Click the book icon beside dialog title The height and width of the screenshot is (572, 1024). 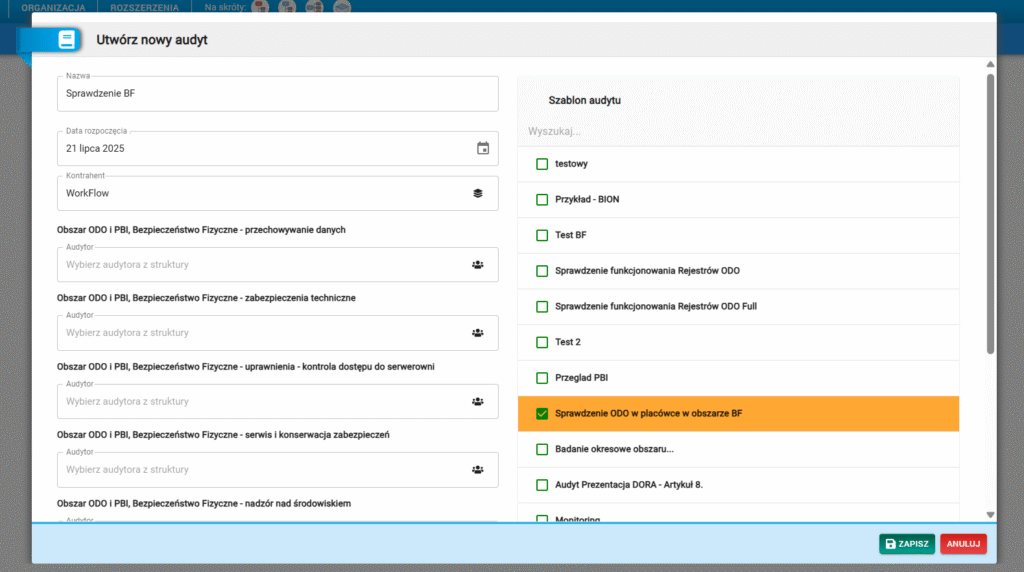coord(67,40)
